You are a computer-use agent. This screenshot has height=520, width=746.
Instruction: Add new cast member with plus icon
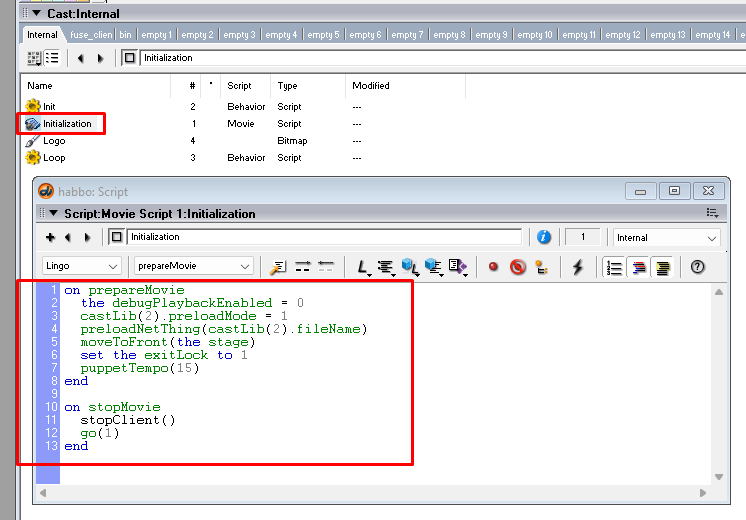click(50, 237)
